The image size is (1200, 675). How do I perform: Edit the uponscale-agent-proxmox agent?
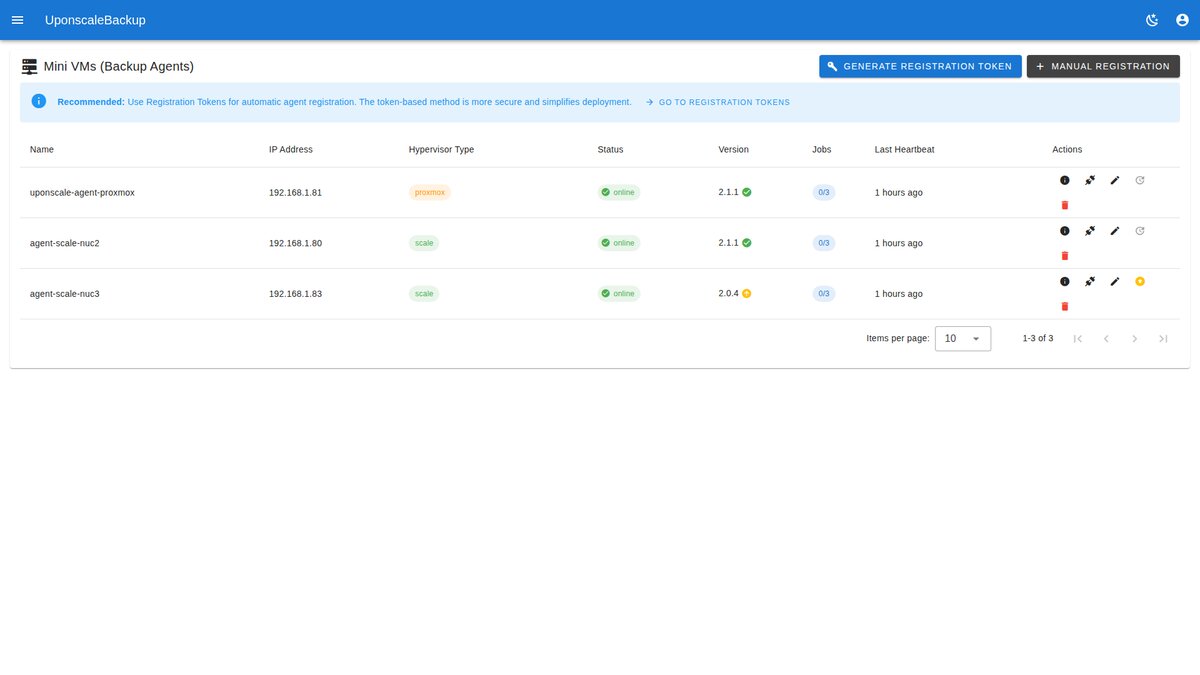click(1115, 180)
